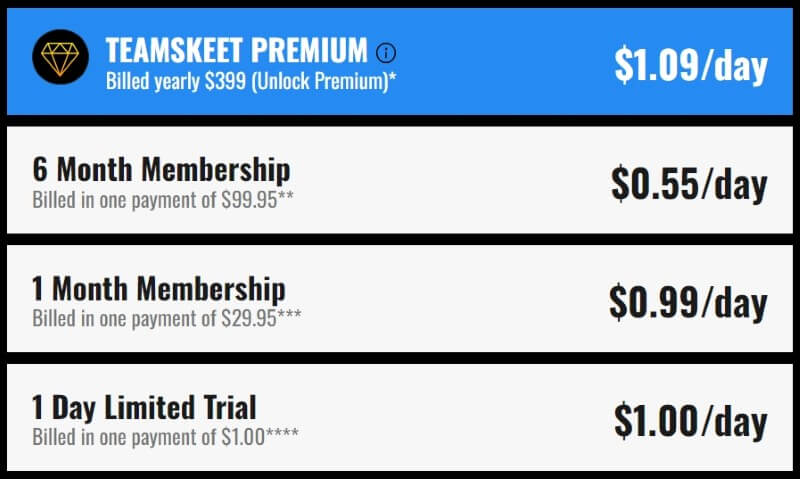800x479 pixels.
Task: Pick the $0.99/day price
Action: pyautogui.click(x=688, y=302)
